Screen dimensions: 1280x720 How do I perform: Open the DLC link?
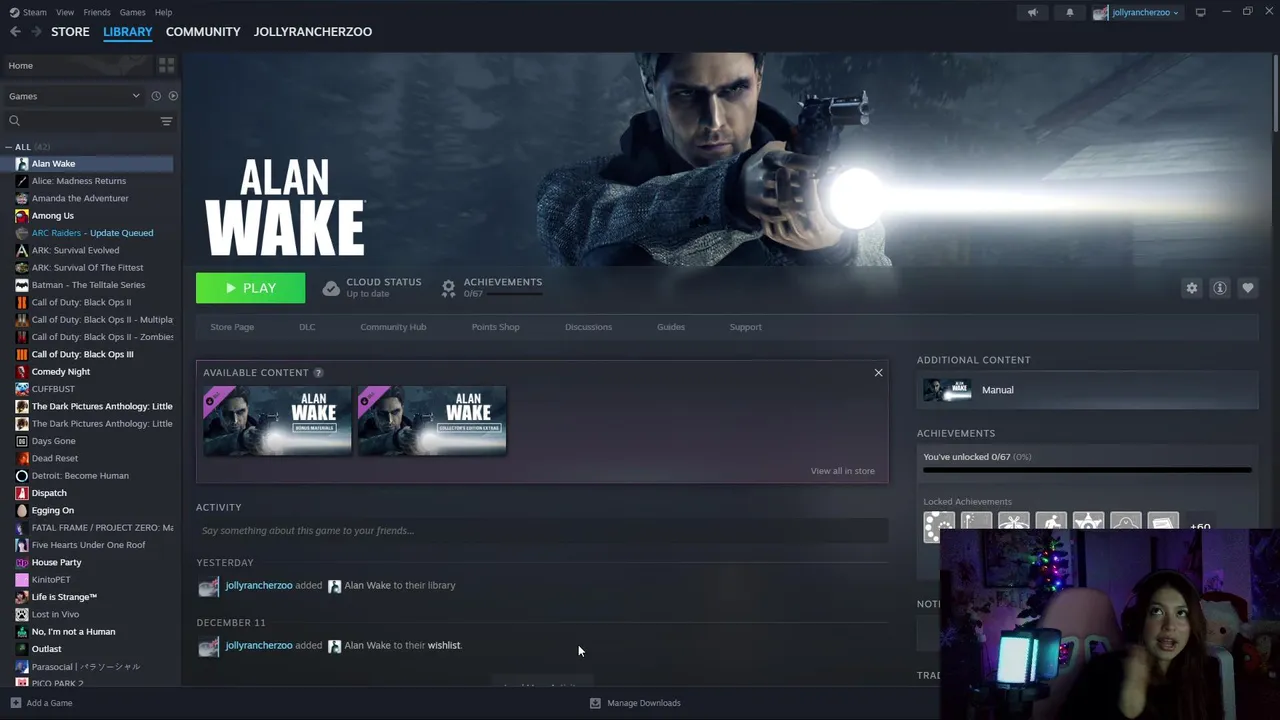point(307,327)
